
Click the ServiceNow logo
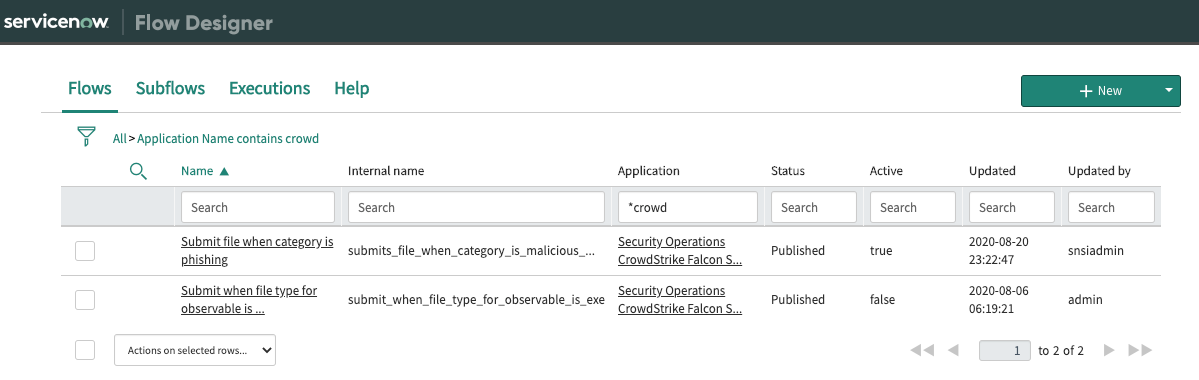click(56, 22)
